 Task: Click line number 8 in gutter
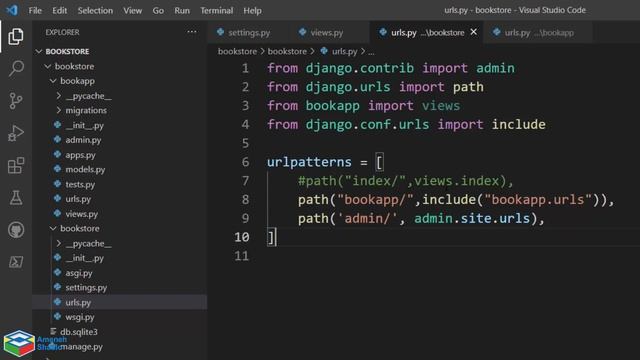[245, 200]
